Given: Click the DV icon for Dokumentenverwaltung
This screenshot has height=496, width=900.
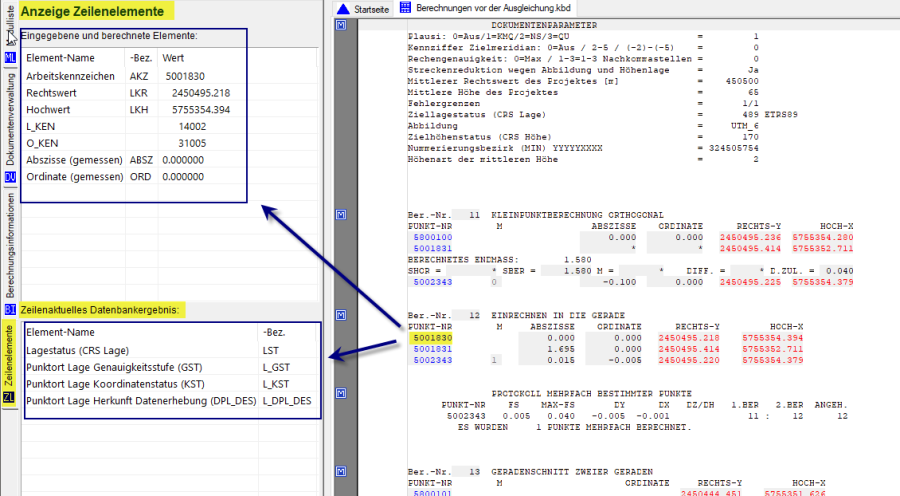Looking at the screenshot, I should (x=10, y=177).
